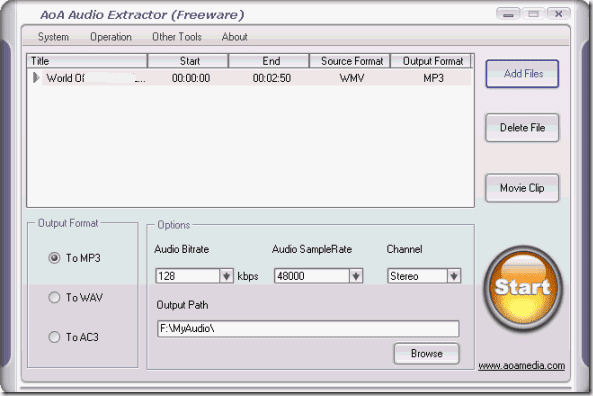
Task: Open the About menu
Action: click(x=234, y=37)
